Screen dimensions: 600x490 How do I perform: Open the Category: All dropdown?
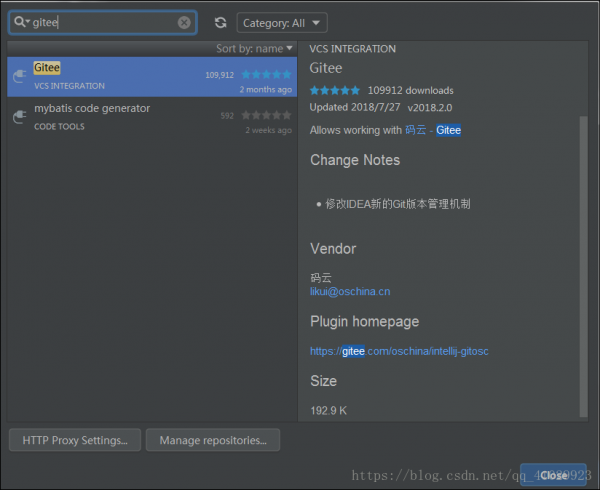tap(282, 22)
